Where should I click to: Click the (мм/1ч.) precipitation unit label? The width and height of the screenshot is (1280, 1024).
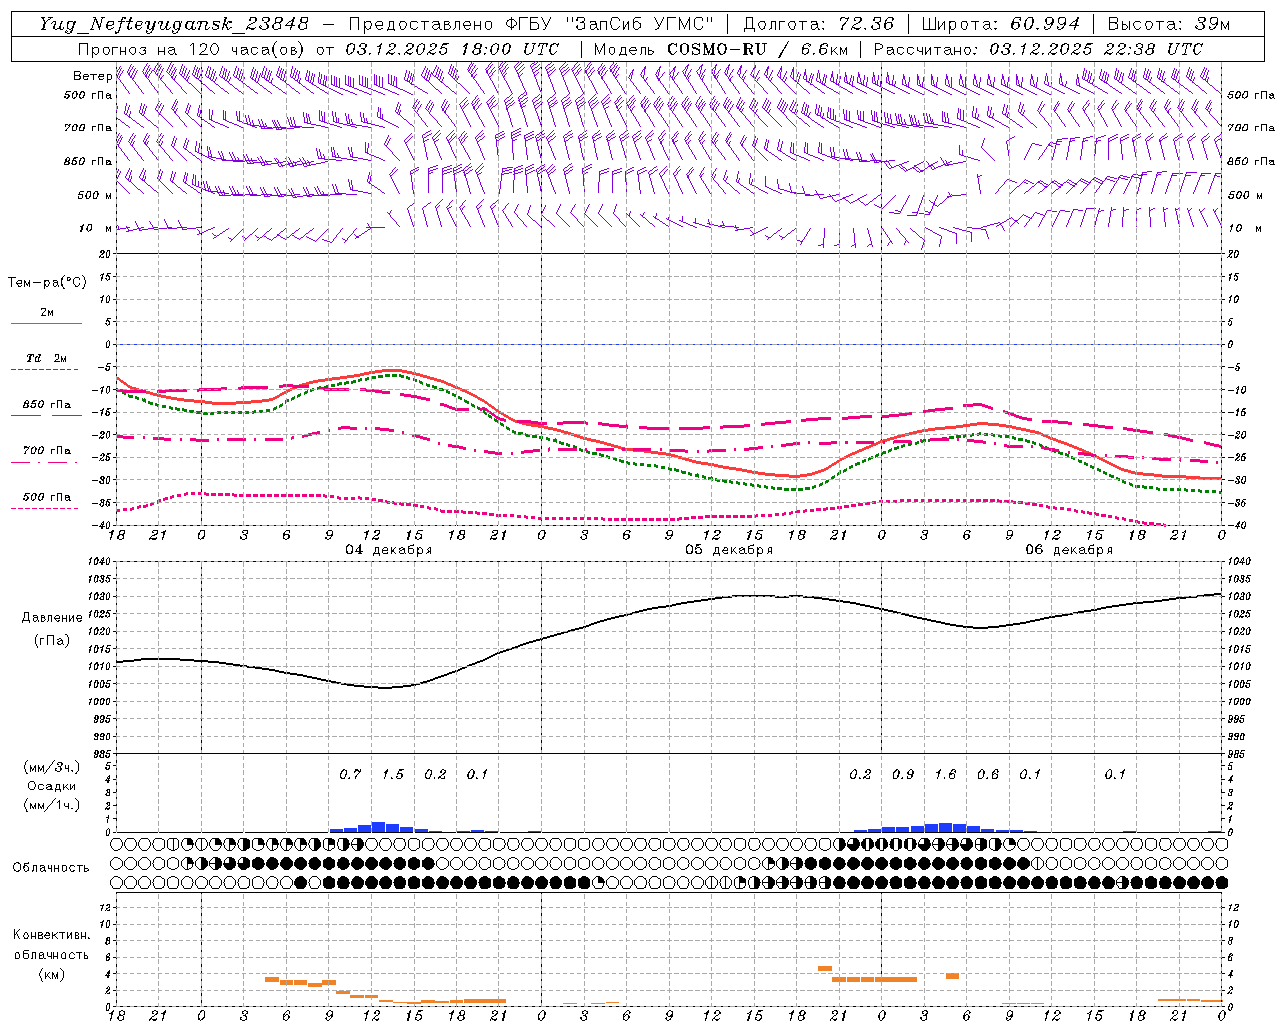tap(51, 805)
